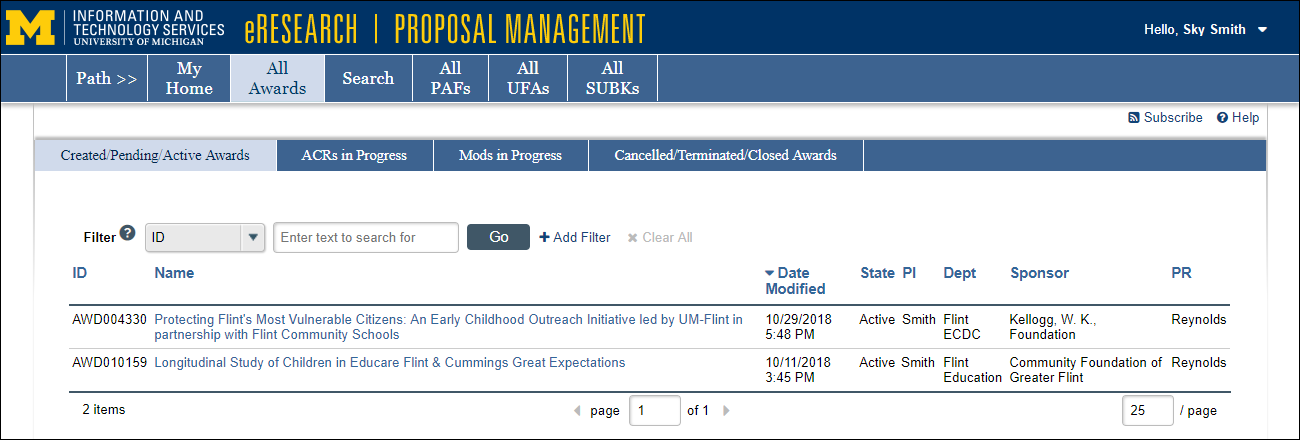Click the Go filter button
Viewport: 1300px width, 440px height.
(x=498, y=237)
